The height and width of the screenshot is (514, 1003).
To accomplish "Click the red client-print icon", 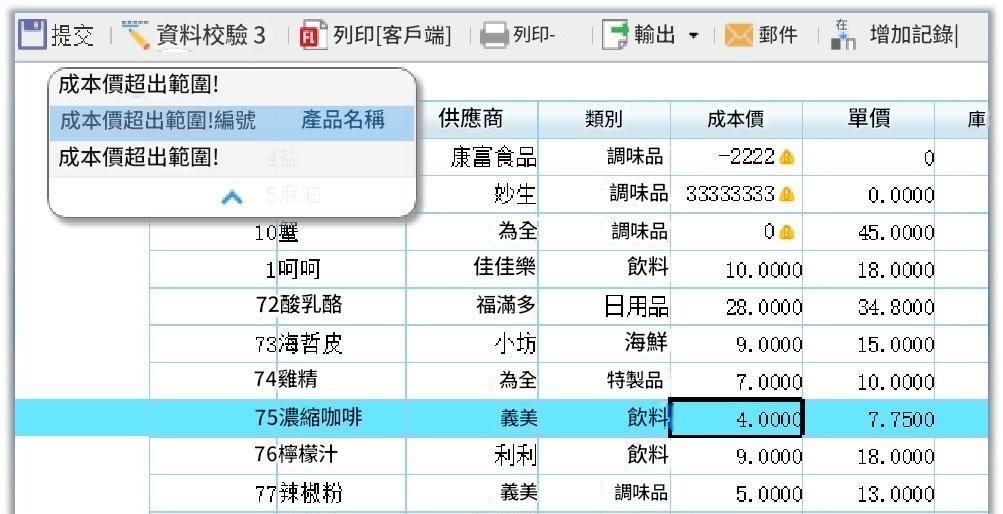I will click(313, 35).
